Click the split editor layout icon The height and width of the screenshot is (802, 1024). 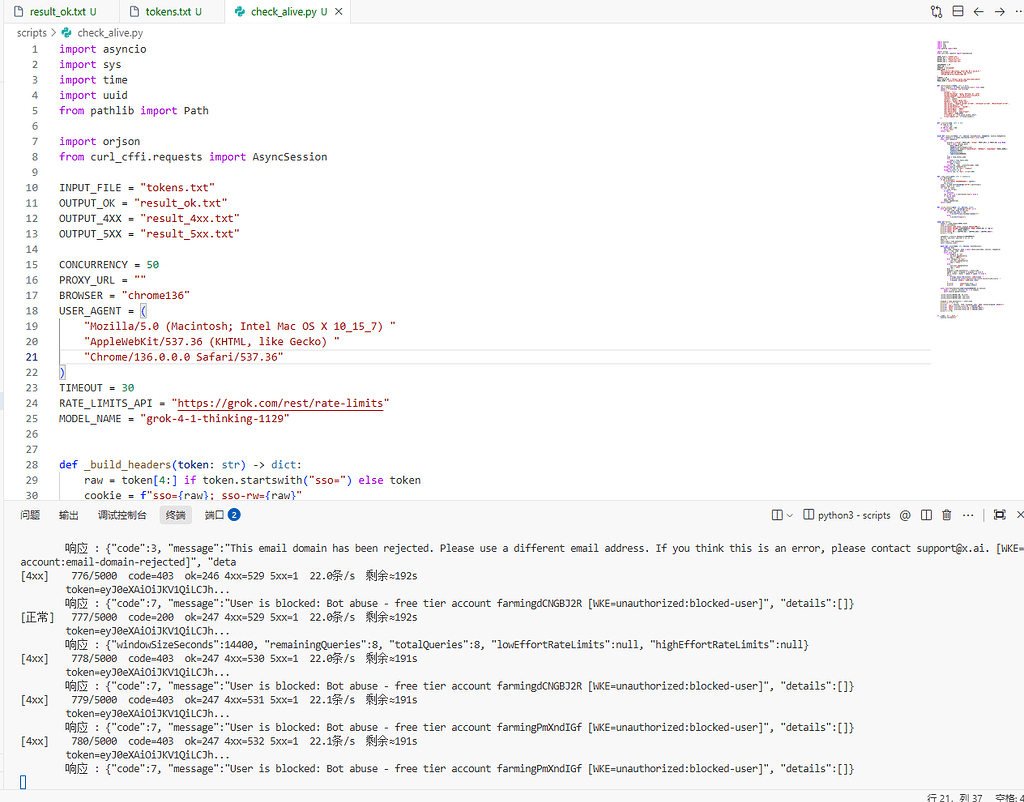pos(958,12)
